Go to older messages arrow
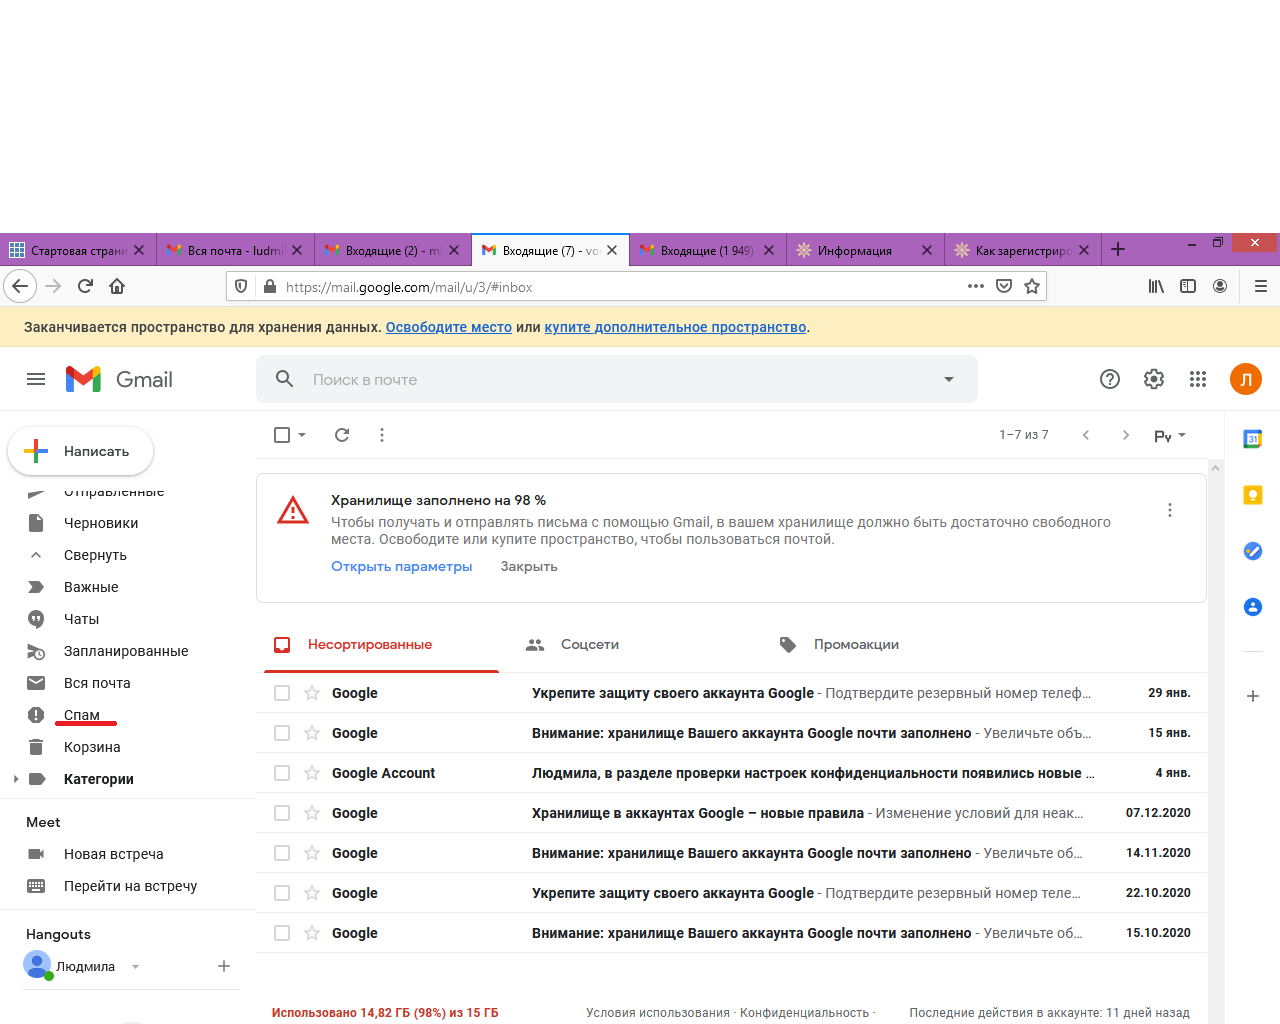Screen dimensions: 1280x1024 point(1126,435)
